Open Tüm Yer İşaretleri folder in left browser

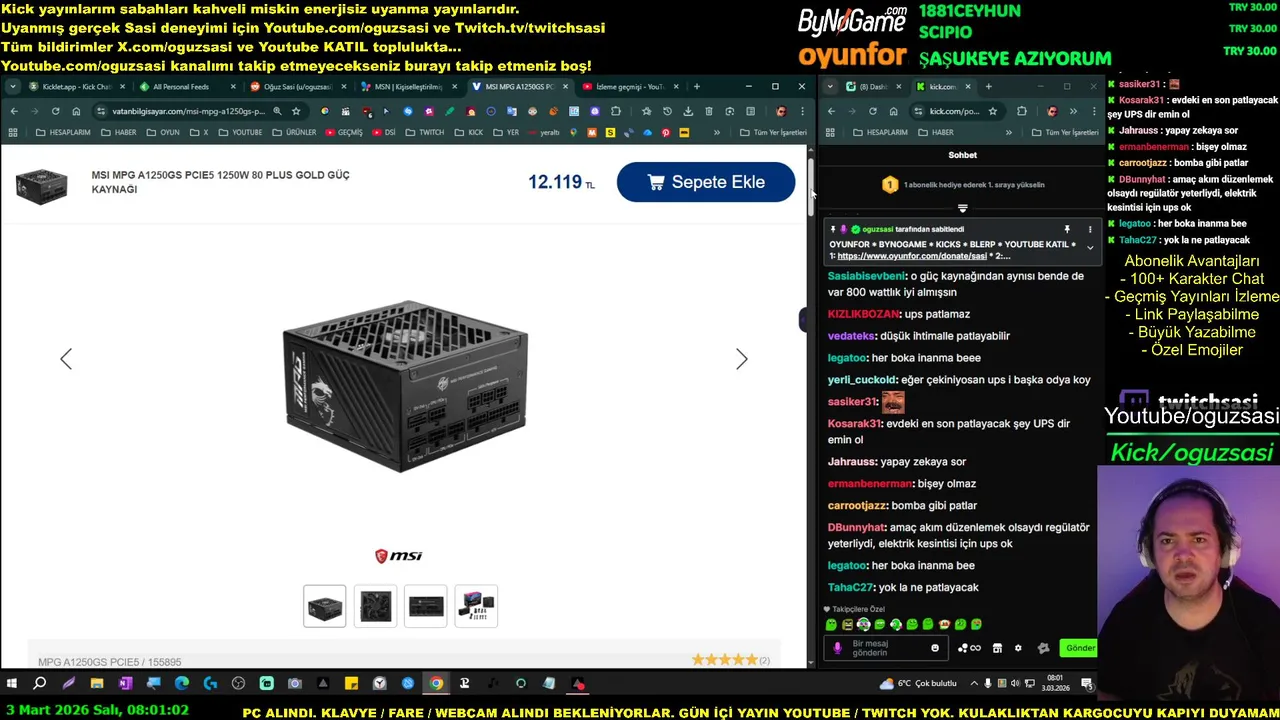coord(773,132)
